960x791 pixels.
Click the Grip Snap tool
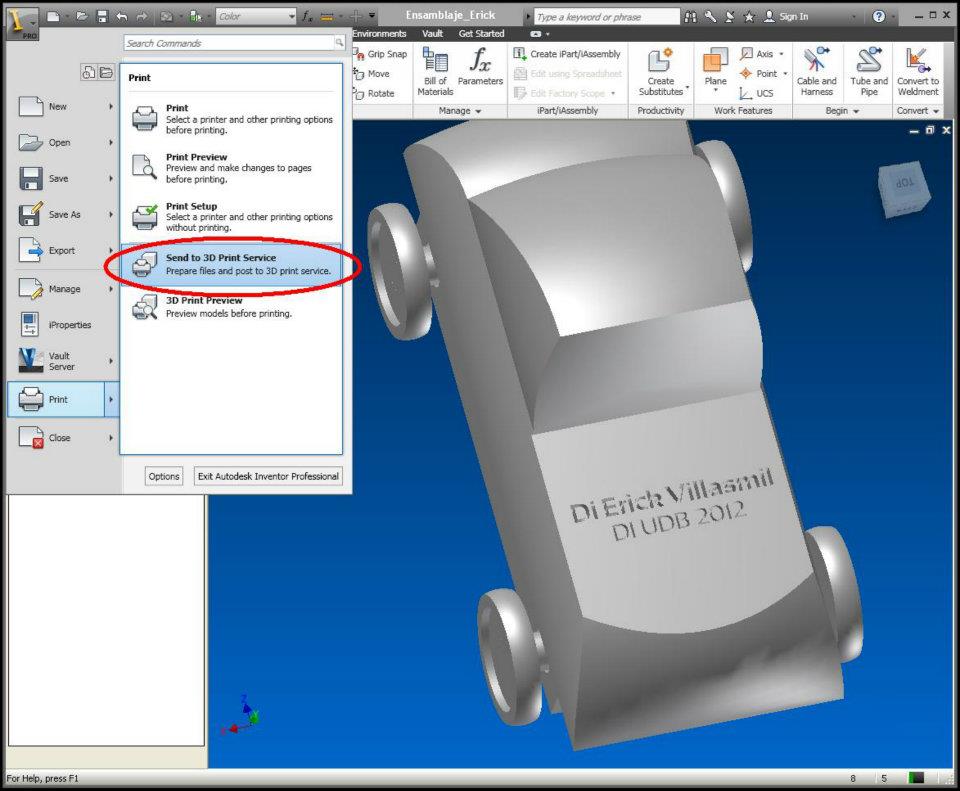[381, 54]
